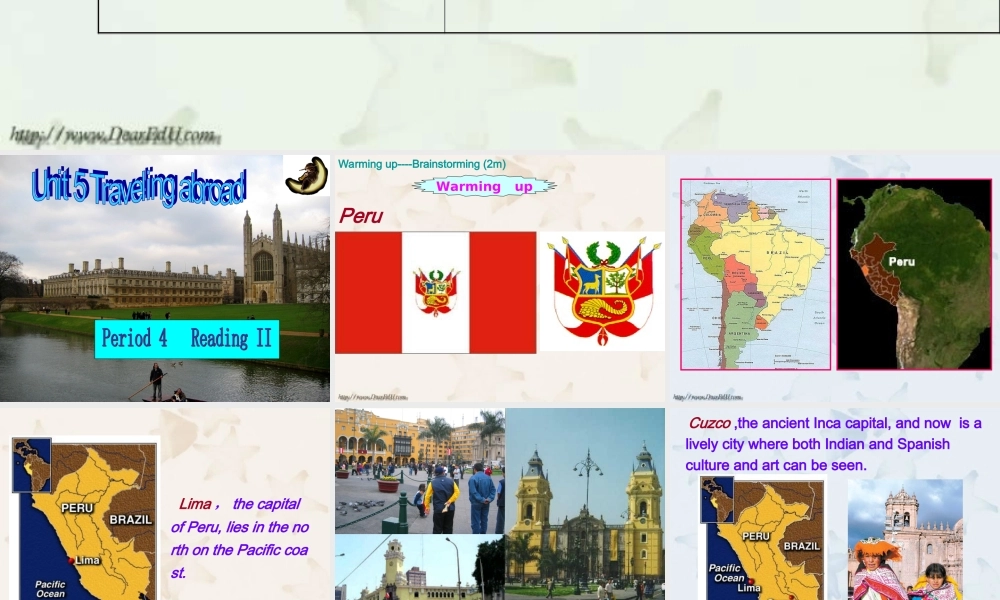1000x600 pixels.
Task: Select the Peru national flag image
Action: point(435,292)
